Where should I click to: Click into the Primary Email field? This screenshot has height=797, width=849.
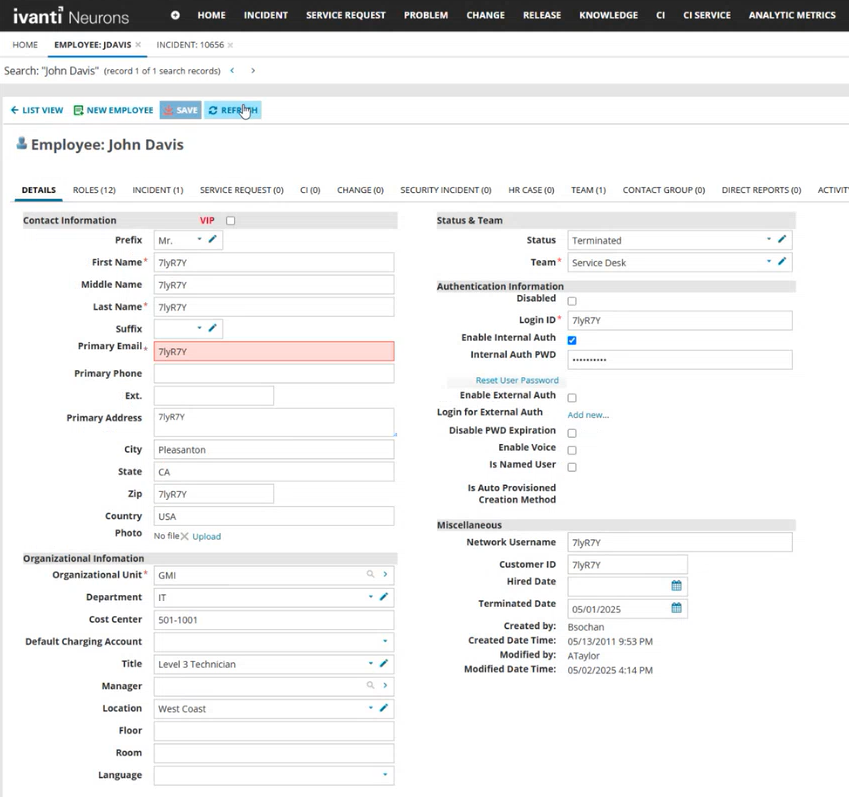273,352
